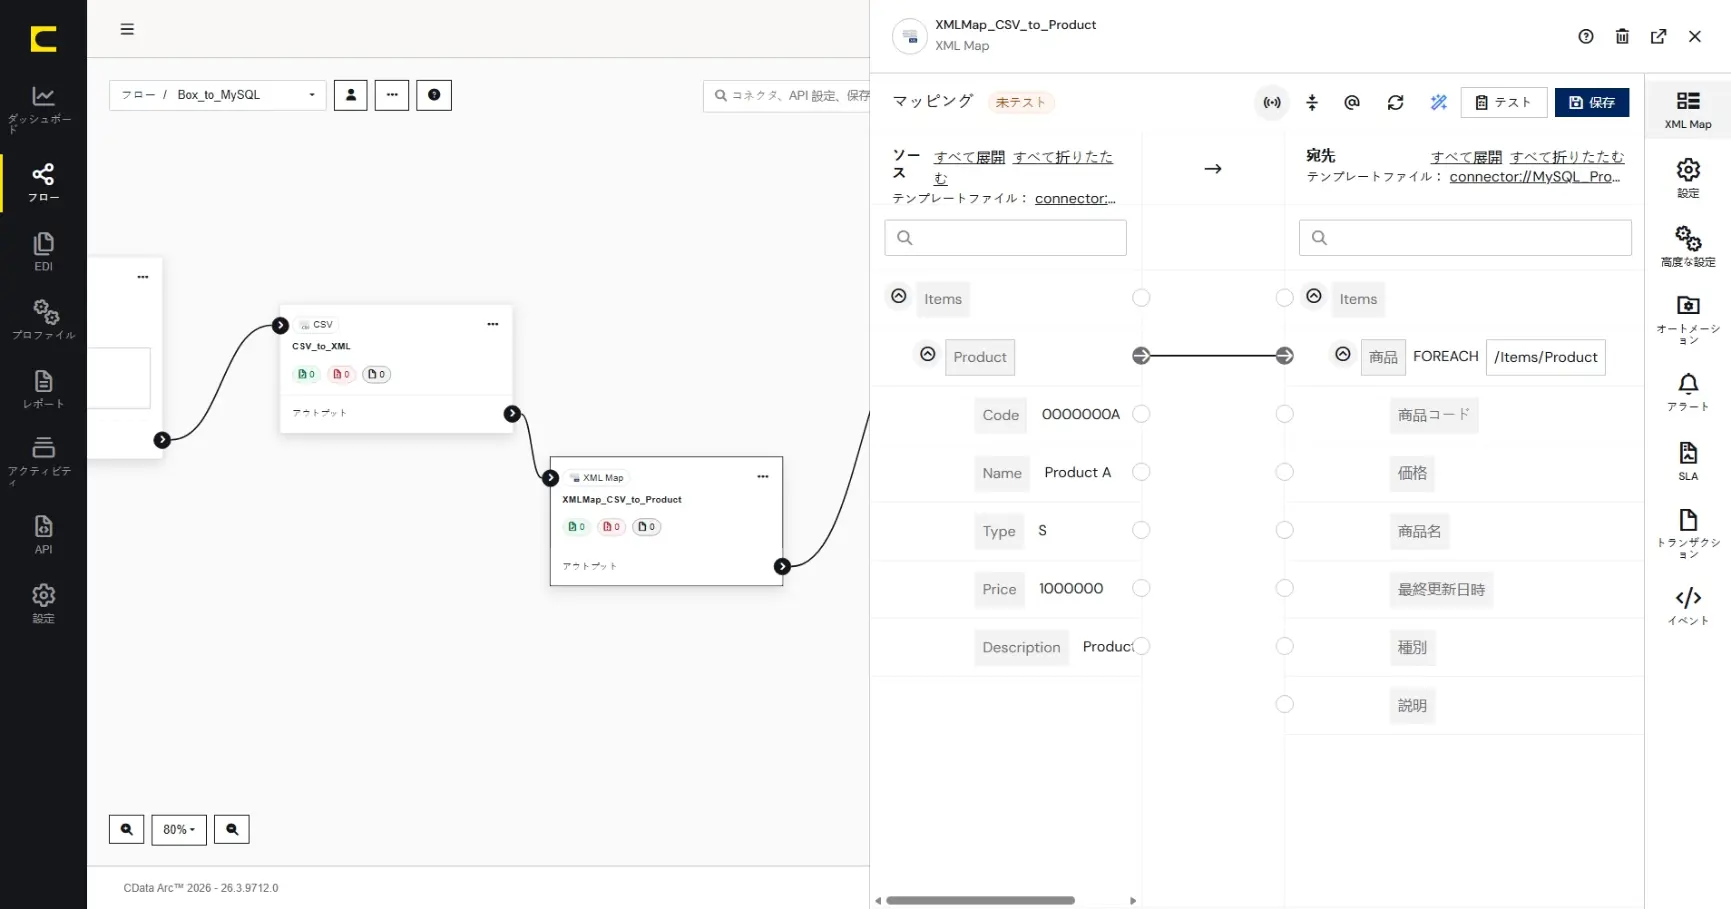The image size is (1731, 909).
Task: Save mapping with 保存 button
Action: coord(1592,102)
